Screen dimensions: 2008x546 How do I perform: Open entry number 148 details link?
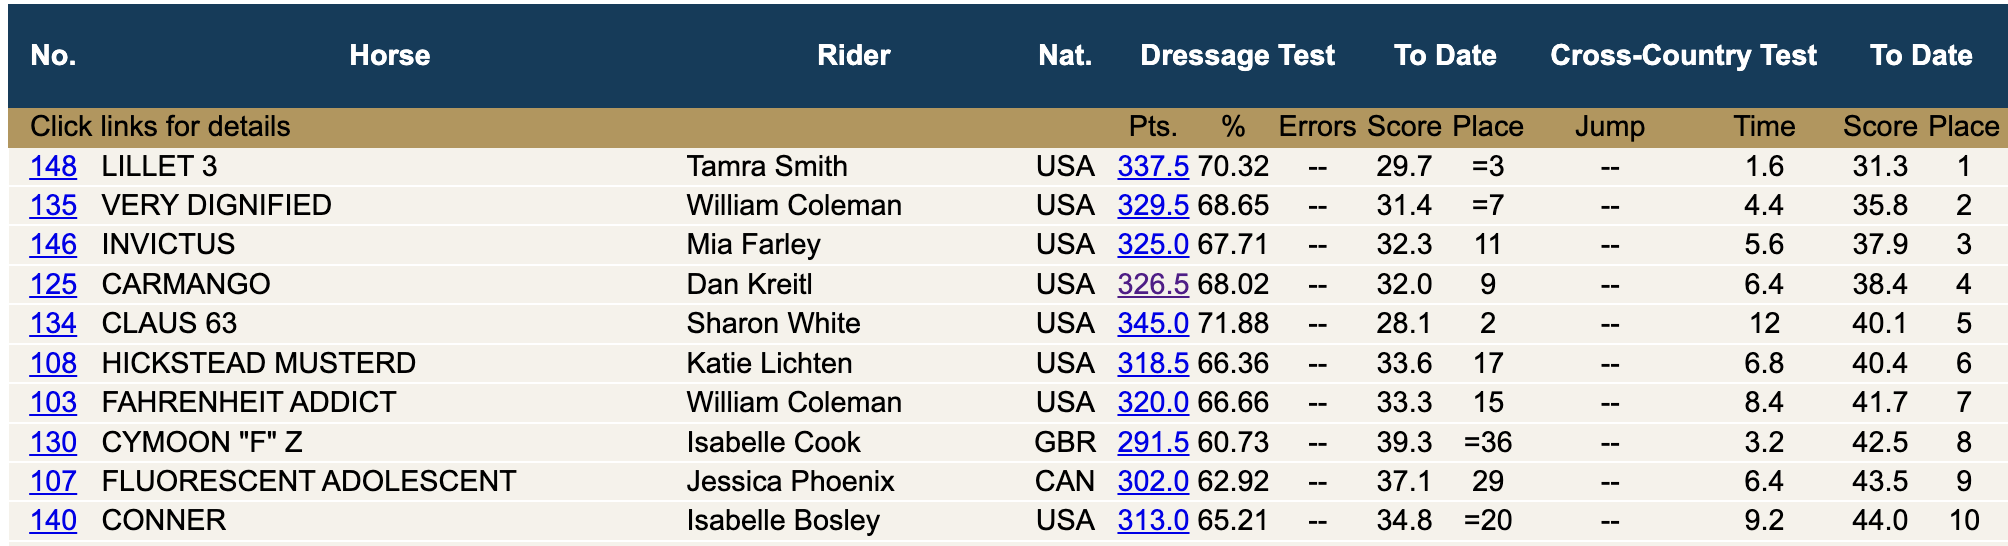point(53,166)
